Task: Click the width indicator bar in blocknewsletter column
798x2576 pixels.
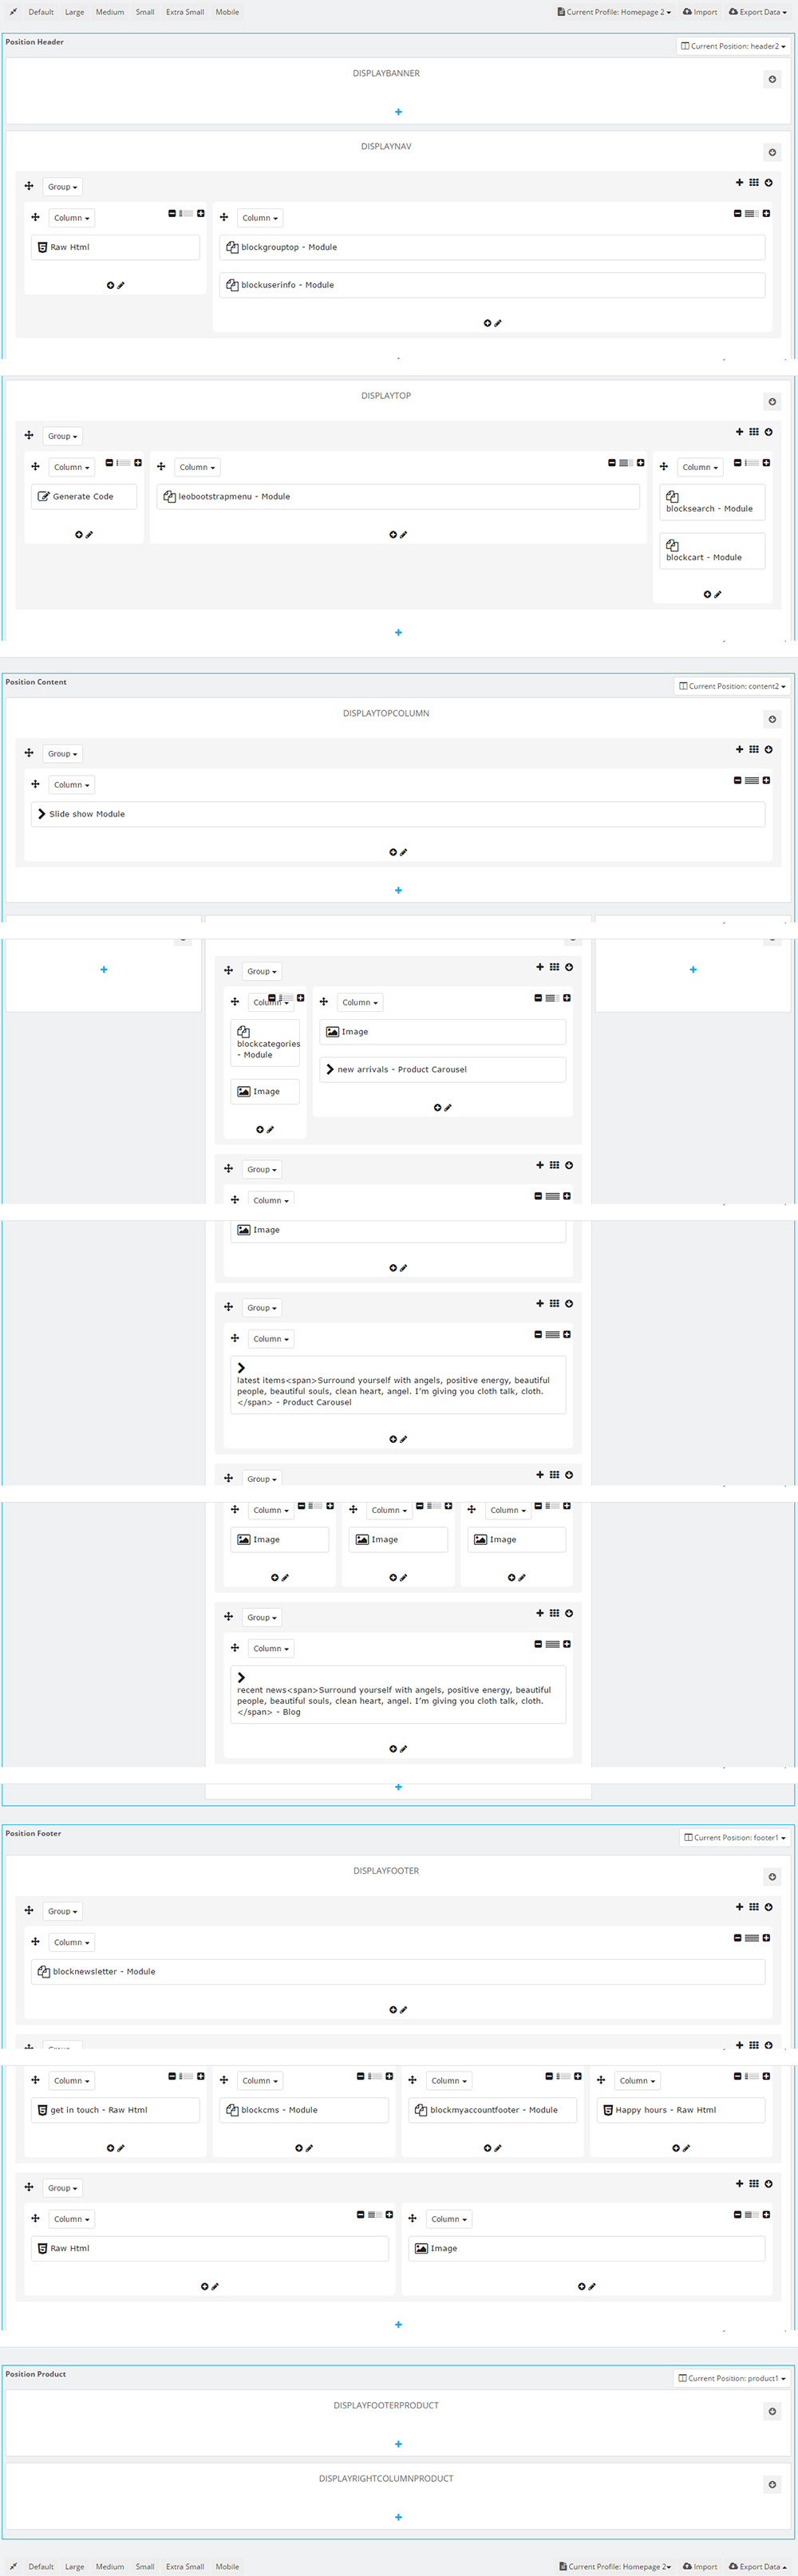Action: pos(752,1937)
